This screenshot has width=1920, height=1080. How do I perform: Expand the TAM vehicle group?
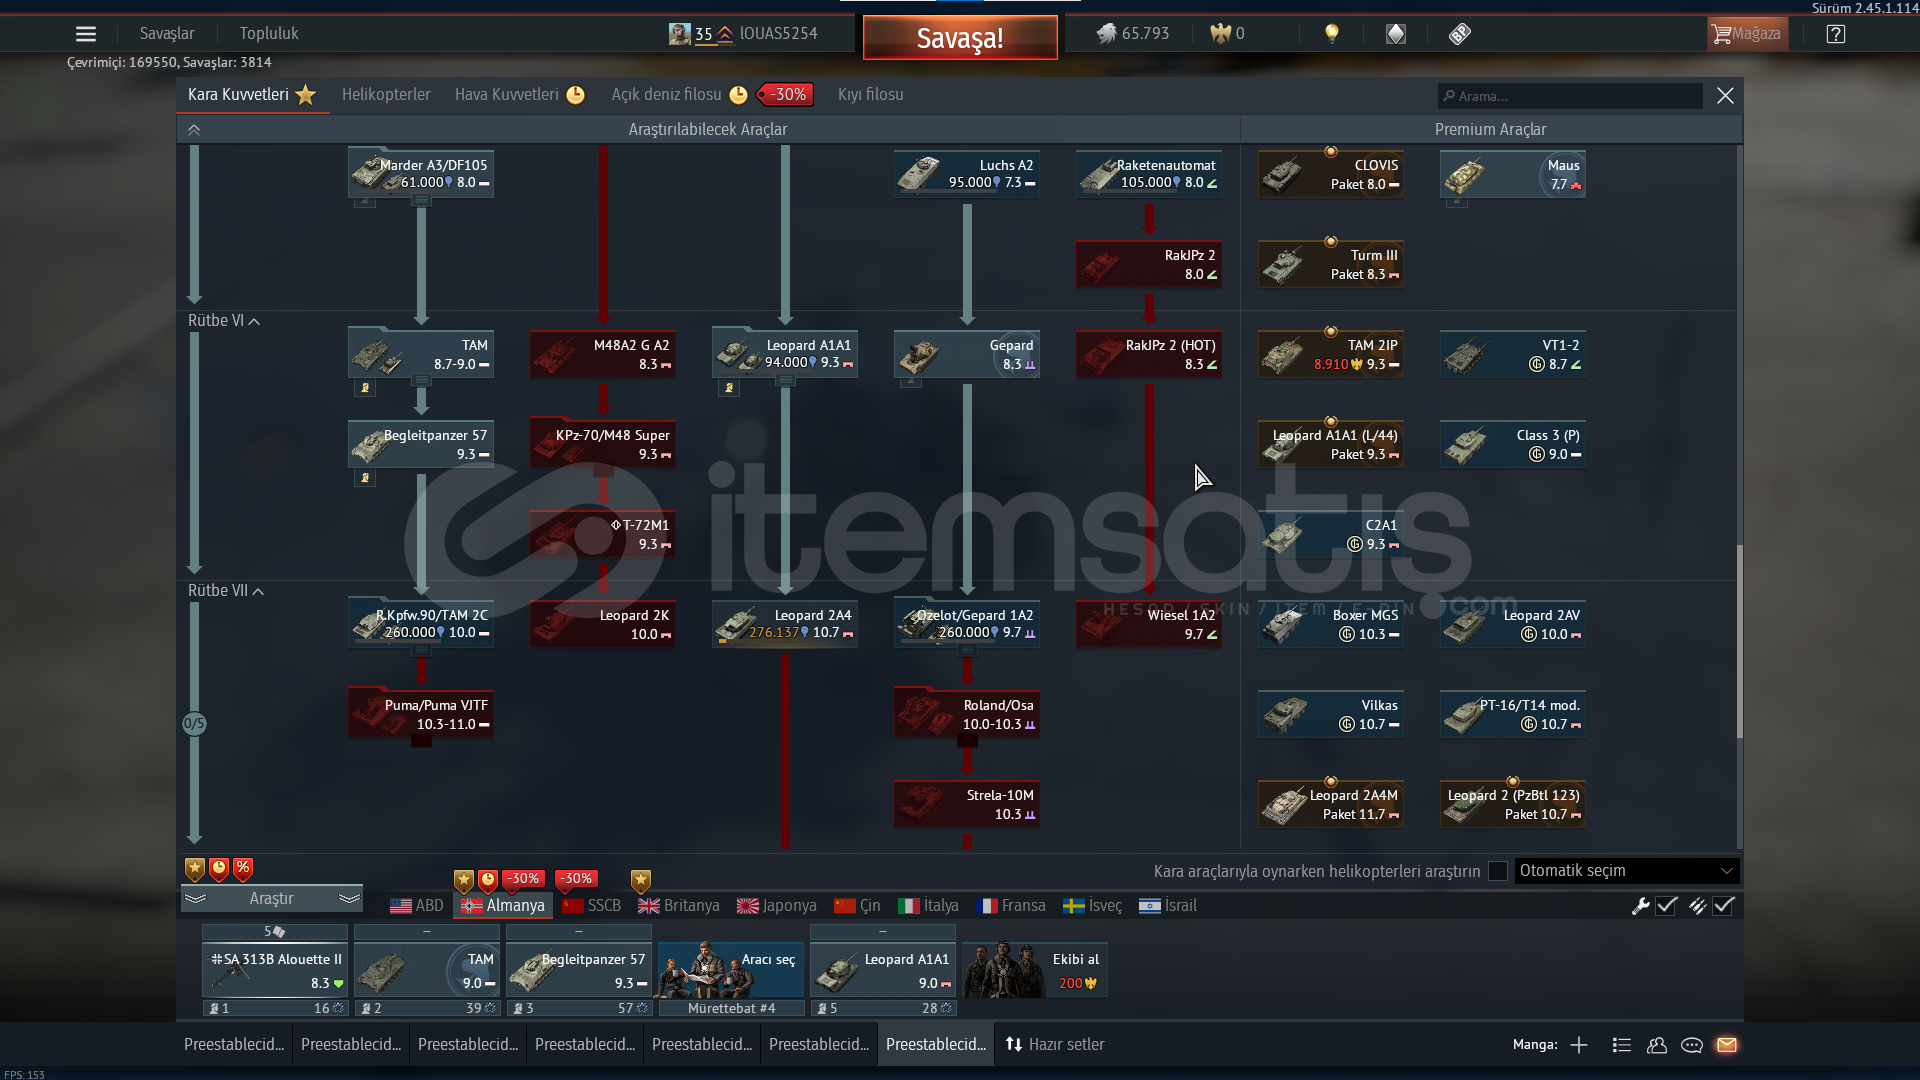[x=421, y=381]
